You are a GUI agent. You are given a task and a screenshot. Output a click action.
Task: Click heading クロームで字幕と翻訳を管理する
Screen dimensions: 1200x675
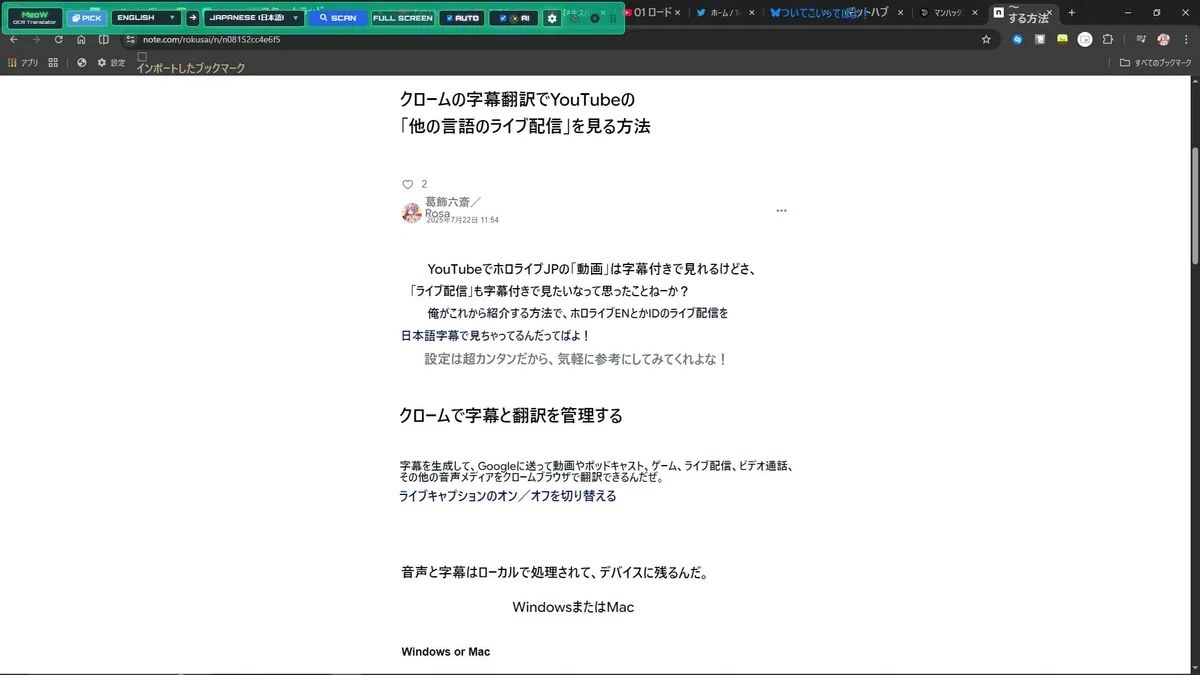coord(510,416)
